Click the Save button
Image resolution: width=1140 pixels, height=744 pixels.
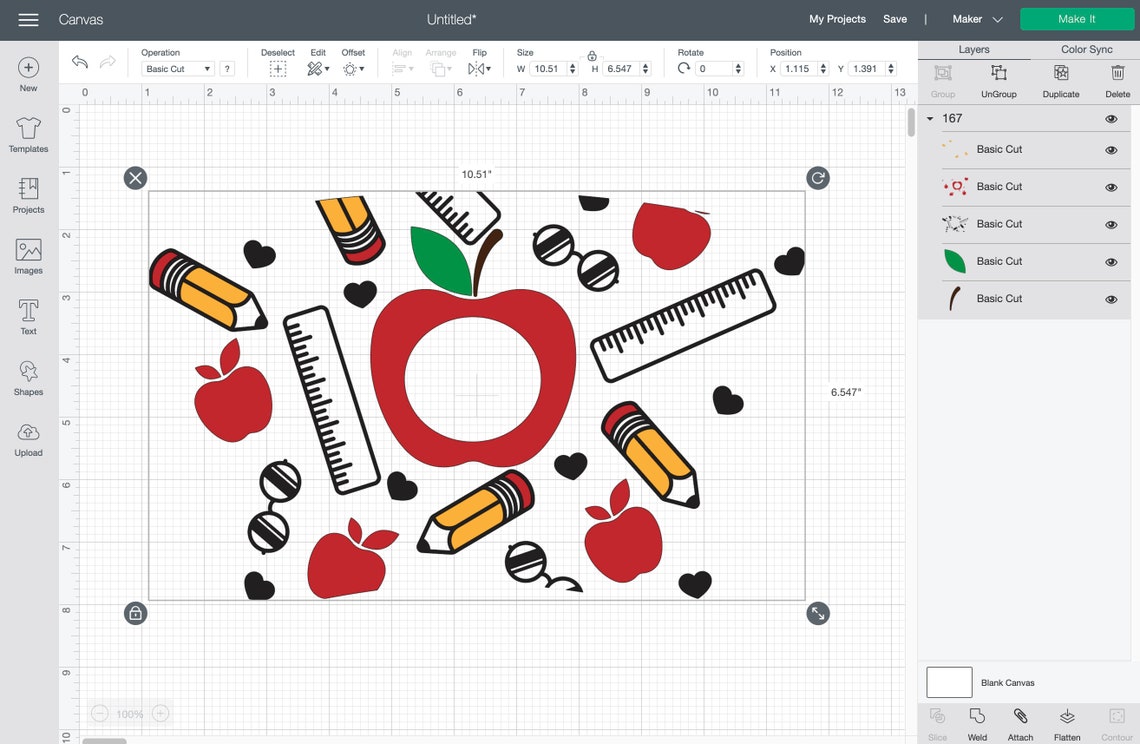(894, 20)
